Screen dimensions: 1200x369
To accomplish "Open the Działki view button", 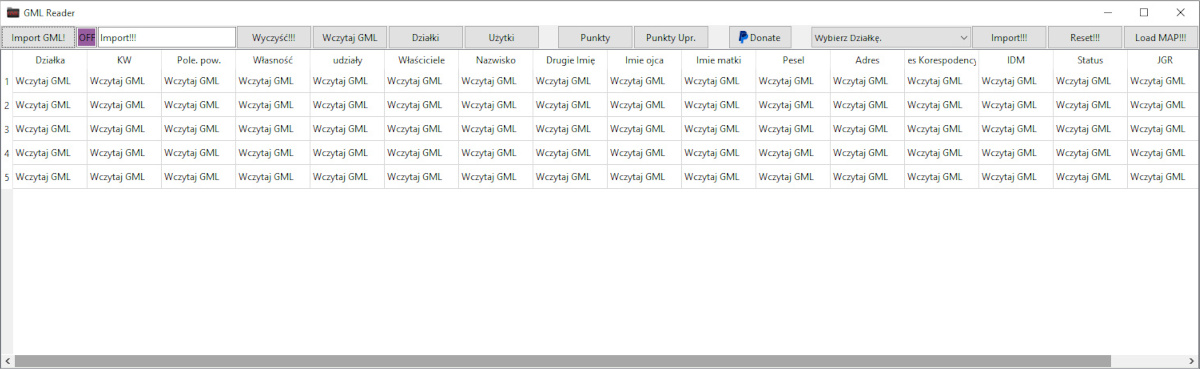I will click(425, 37).
